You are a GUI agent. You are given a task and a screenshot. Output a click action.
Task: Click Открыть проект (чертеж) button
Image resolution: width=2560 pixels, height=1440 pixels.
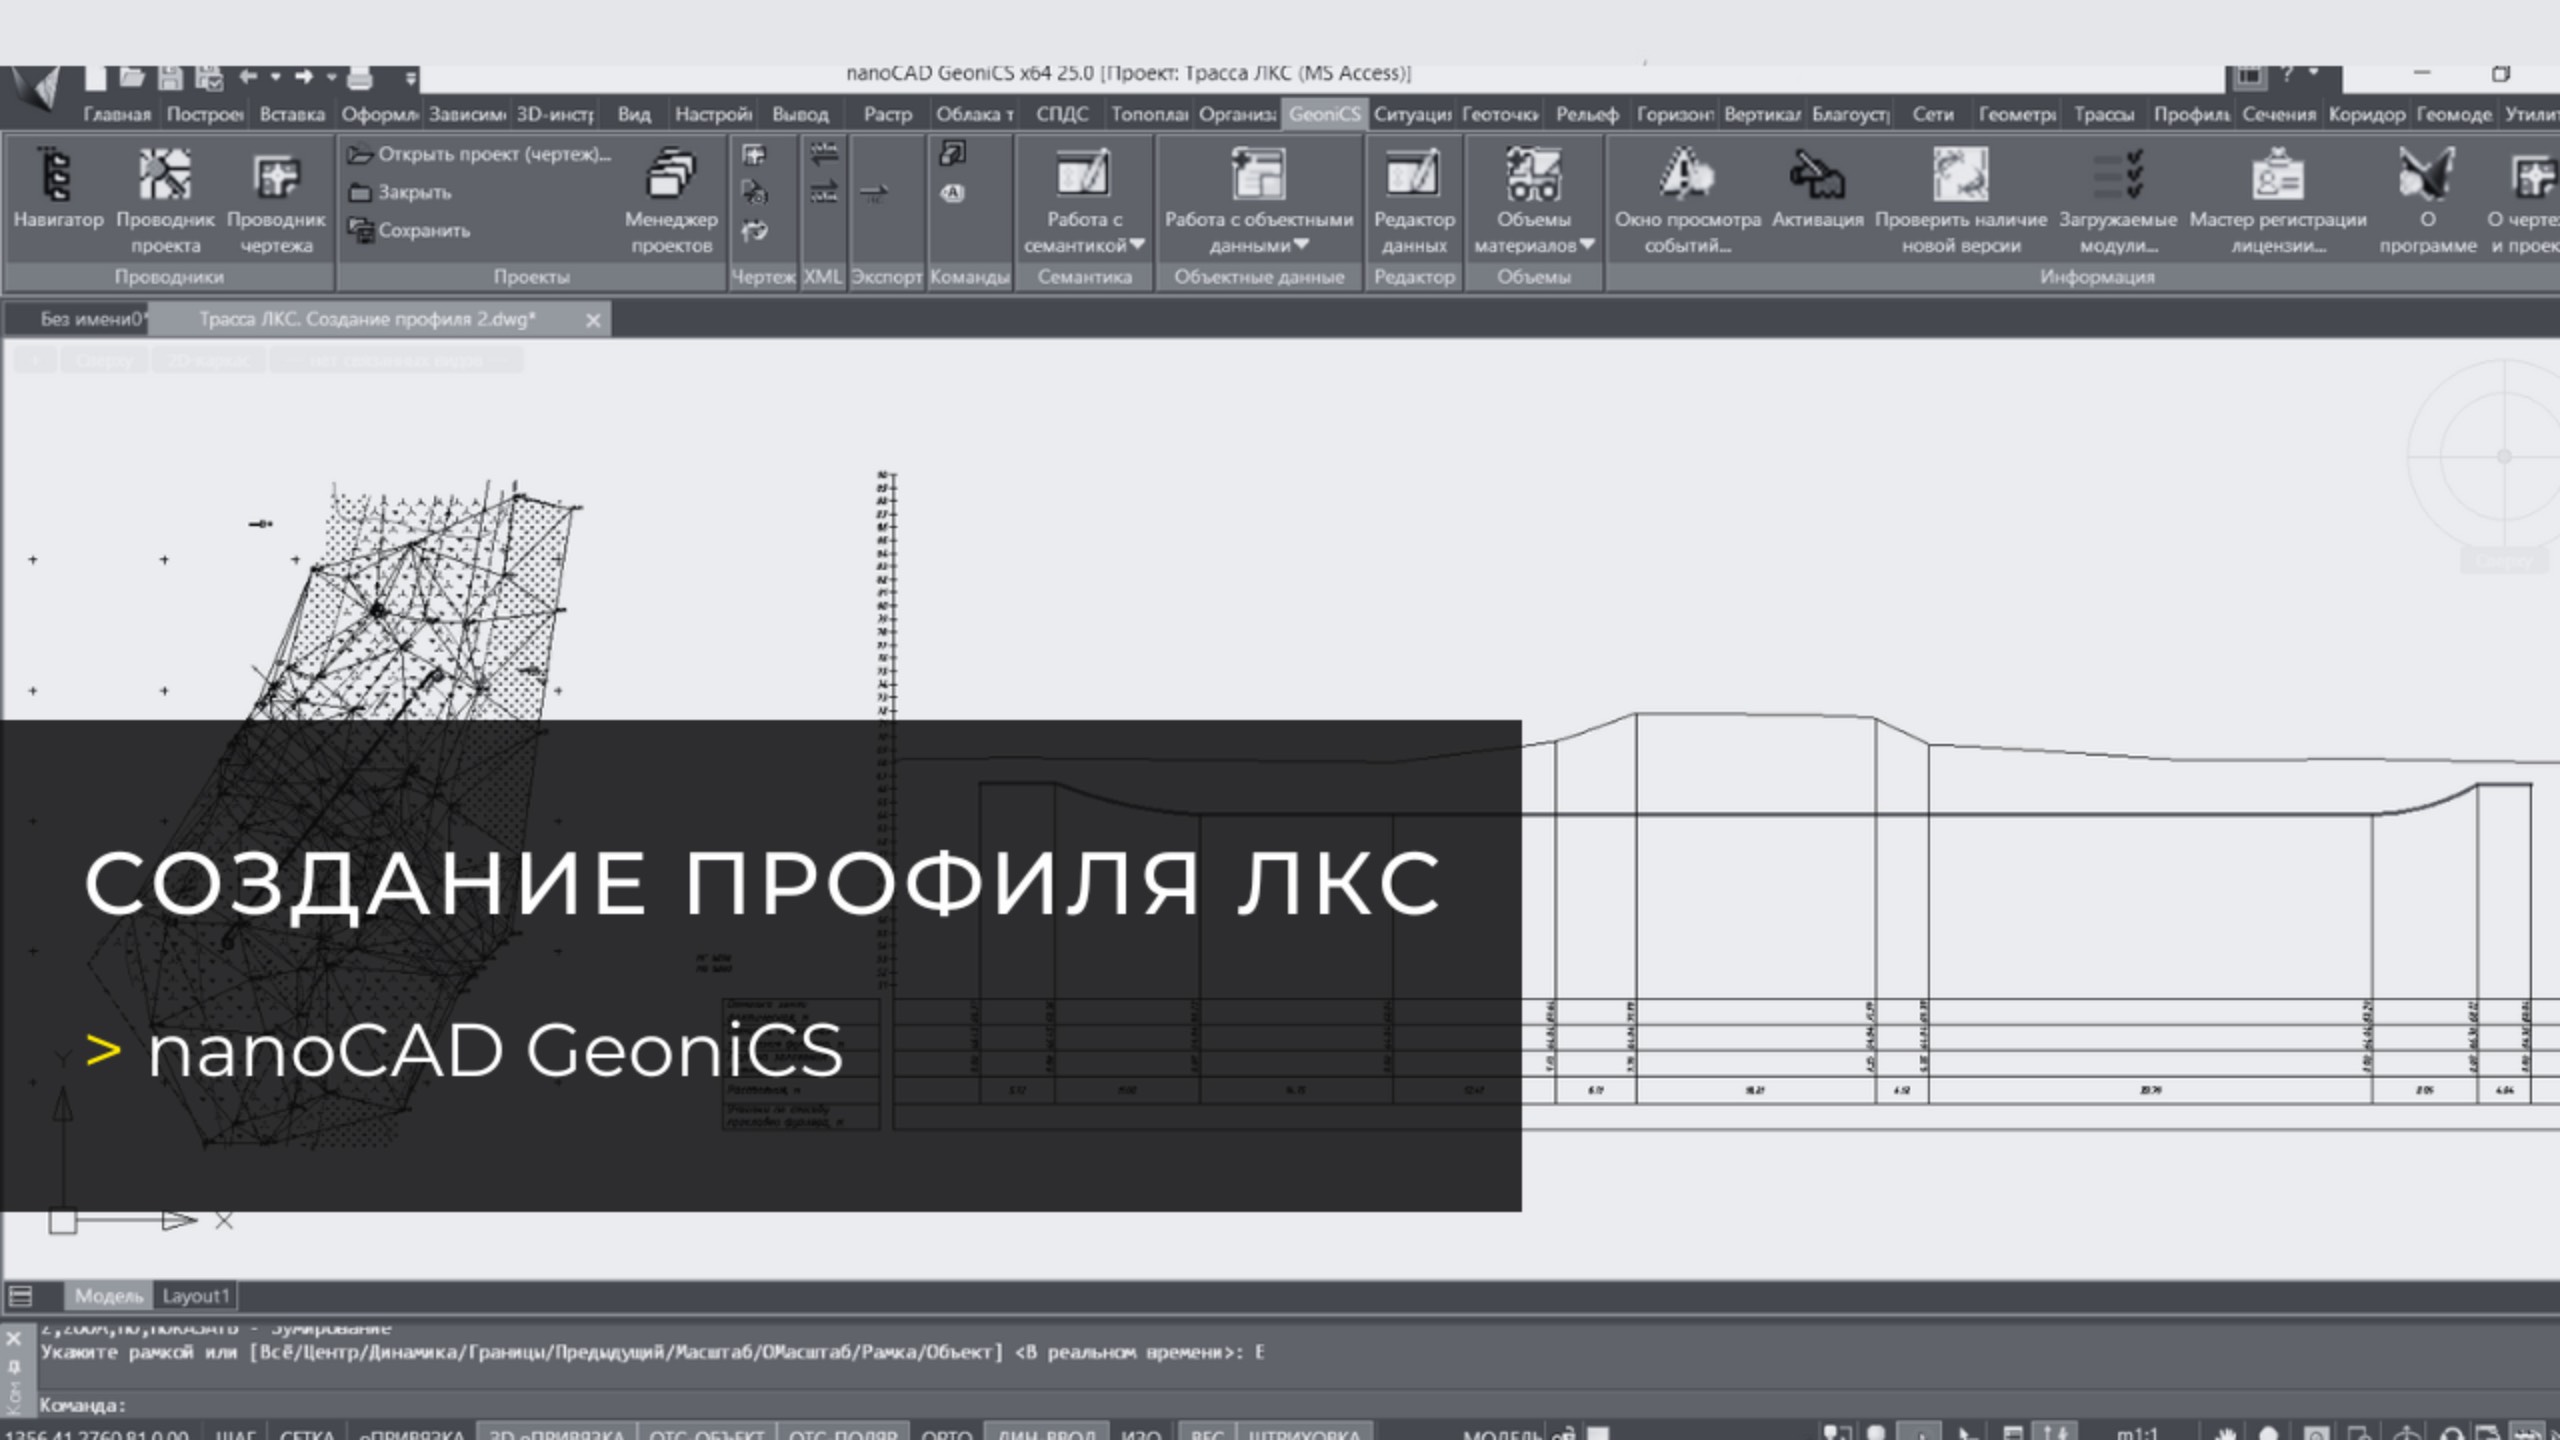coord(480,154)
